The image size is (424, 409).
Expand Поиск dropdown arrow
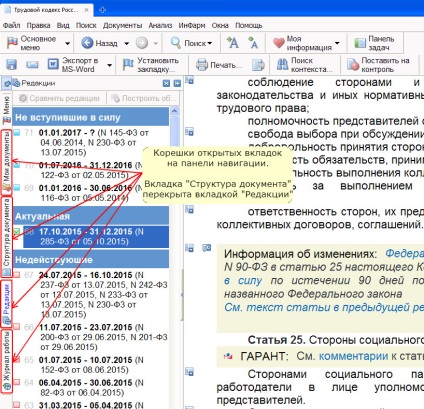pos(210,43)
